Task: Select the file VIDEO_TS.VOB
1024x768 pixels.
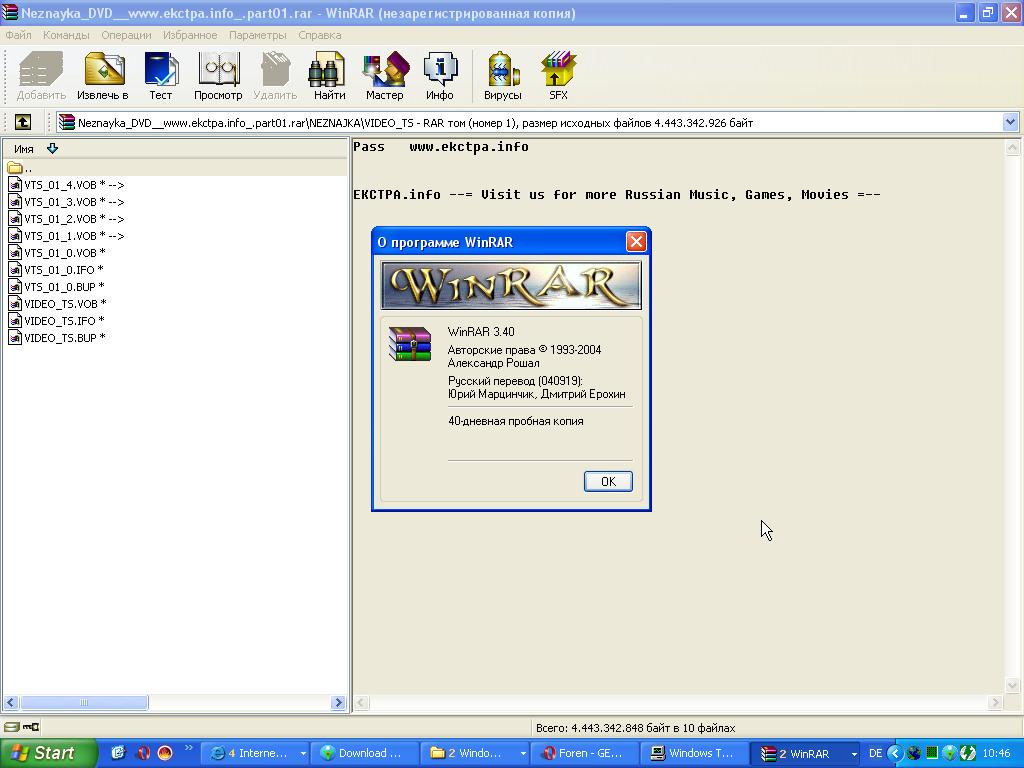Action: 57,304
